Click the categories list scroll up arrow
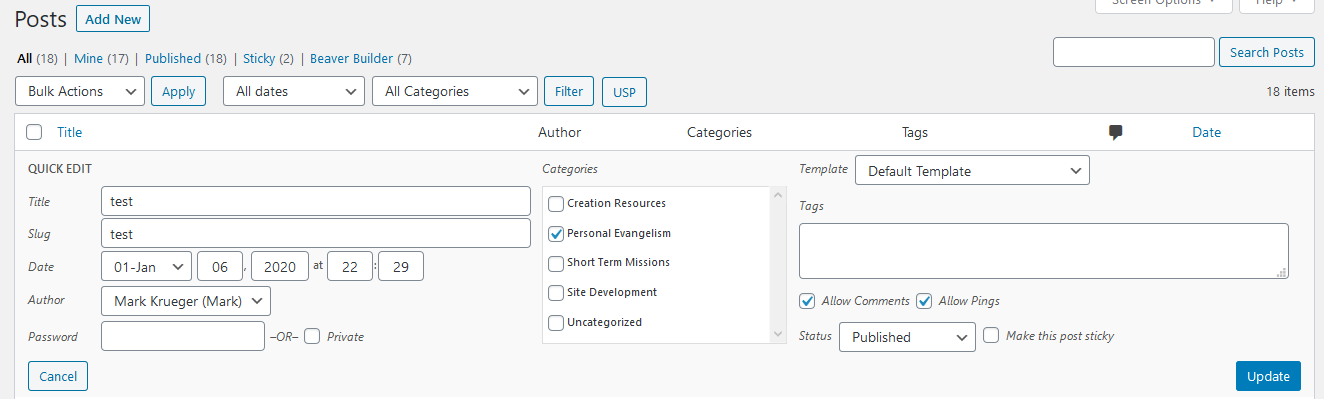Image resolution: width=1324 pixels, height=399 pixels. coord(778,195)
